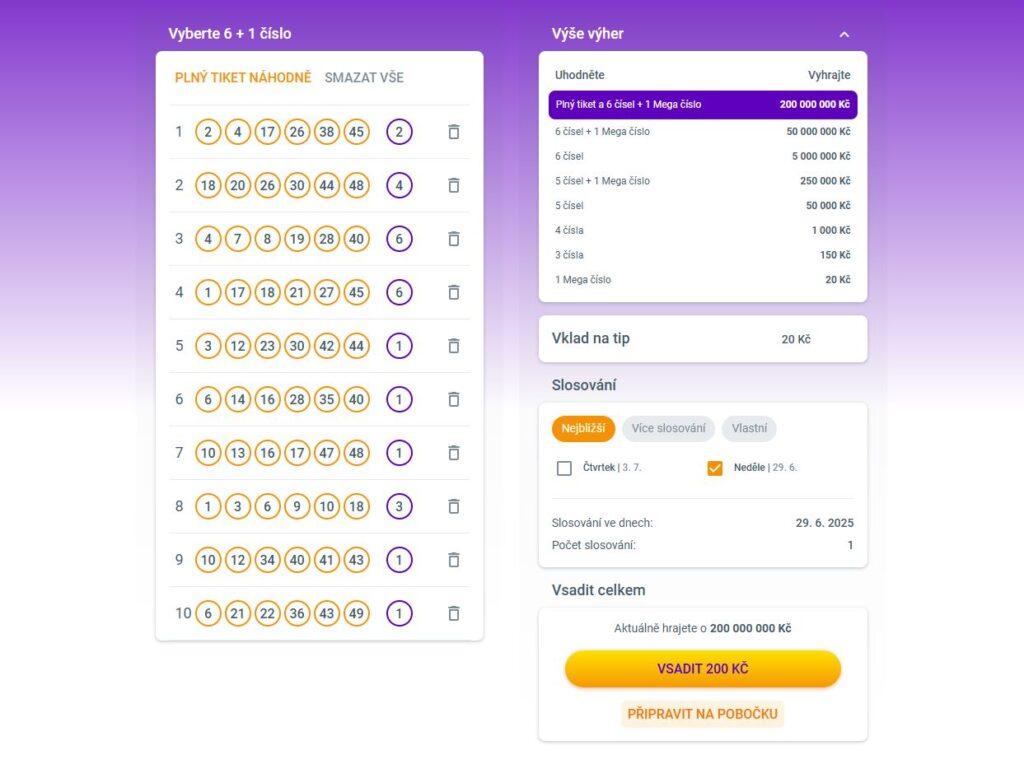
Task: Delete row 10 using trash icon
Action: [x=454, y=614]
